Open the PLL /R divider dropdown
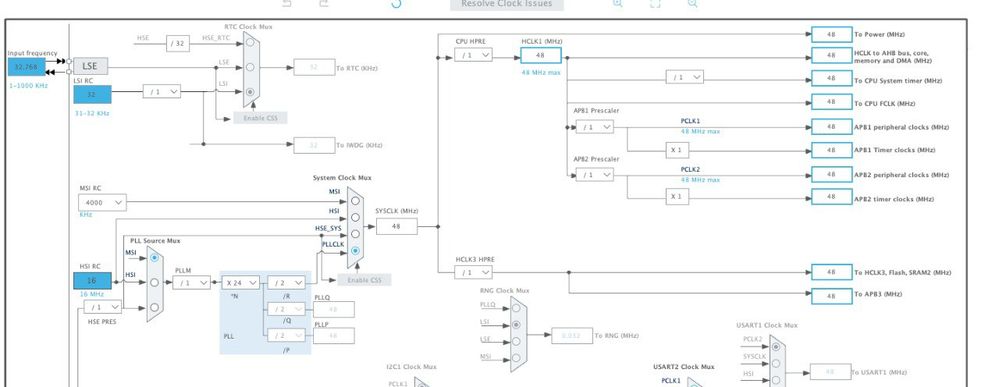This screenshot has height=387, width=999. click(x=286, y=282)
